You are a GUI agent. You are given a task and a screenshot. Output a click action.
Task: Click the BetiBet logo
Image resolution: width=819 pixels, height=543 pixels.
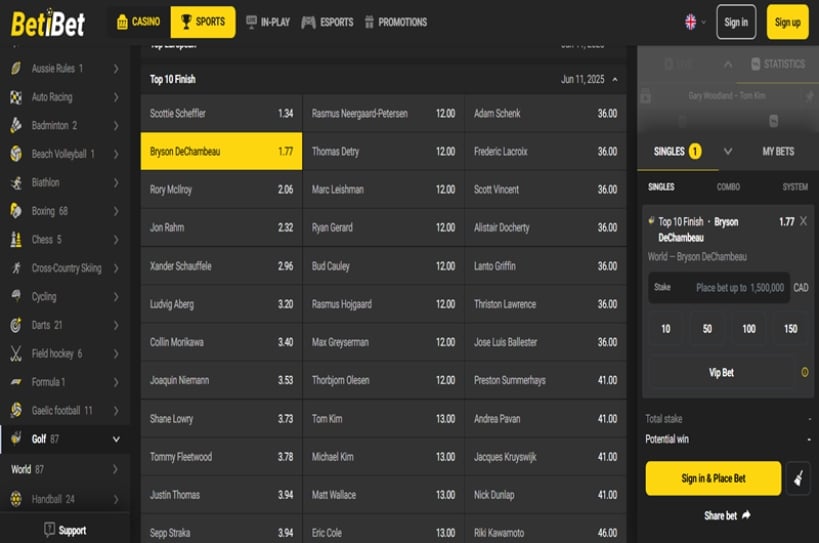tap(48, 23)
